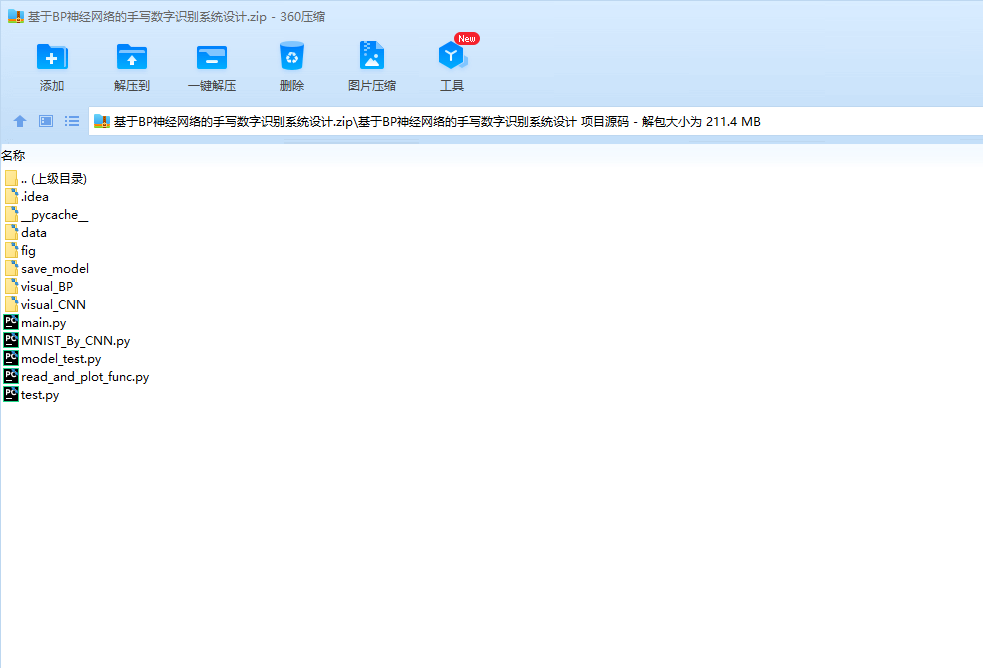Click the 删除 (Delete) recycle bin icon
Screen dimensions: 983x668
(292, 56)
